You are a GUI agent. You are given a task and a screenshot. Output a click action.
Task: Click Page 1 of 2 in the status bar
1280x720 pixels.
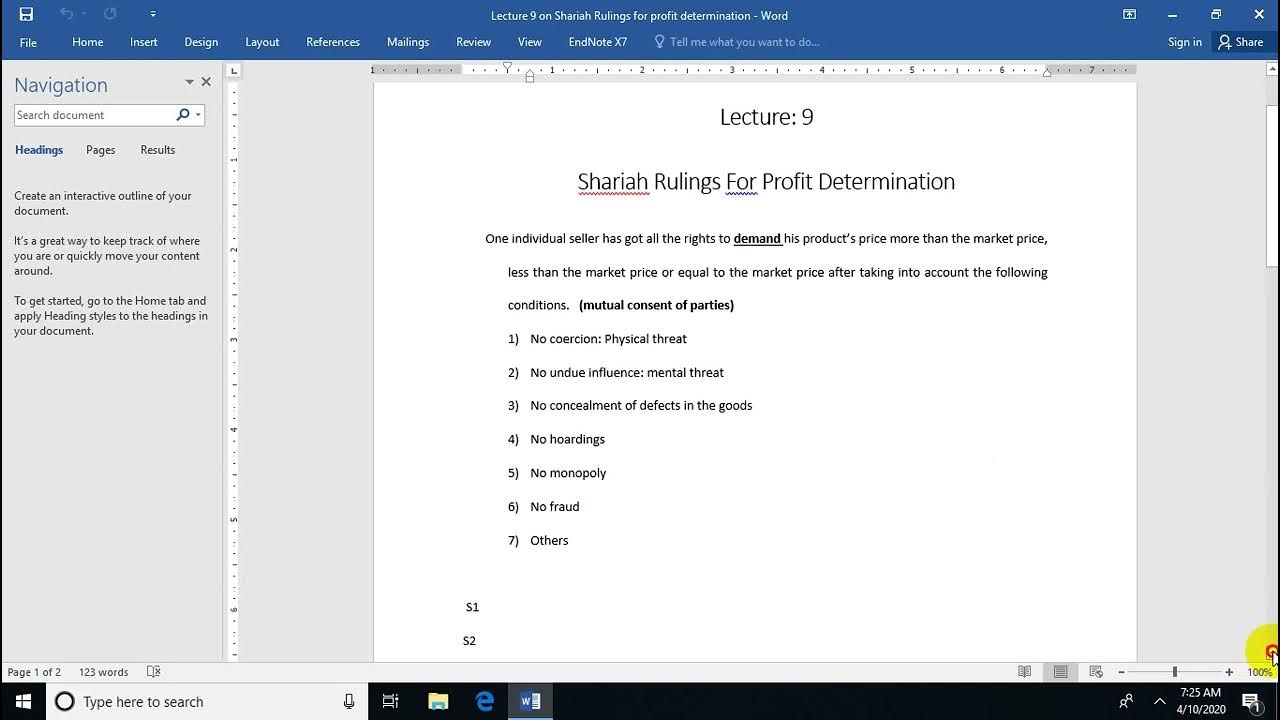tap(34, 672)
